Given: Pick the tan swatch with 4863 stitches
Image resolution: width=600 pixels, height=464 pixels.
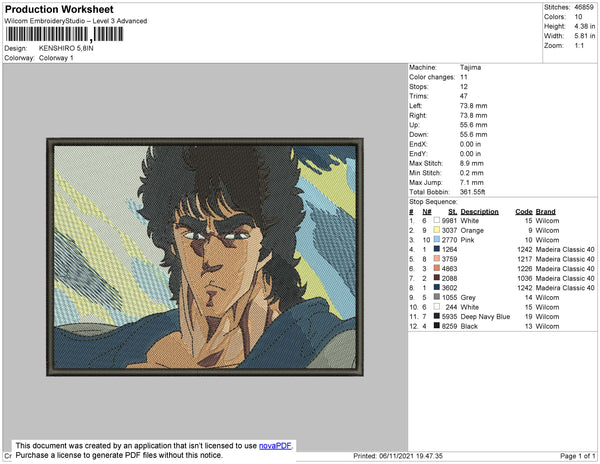Looking at the screenshot, I should 435,269.
